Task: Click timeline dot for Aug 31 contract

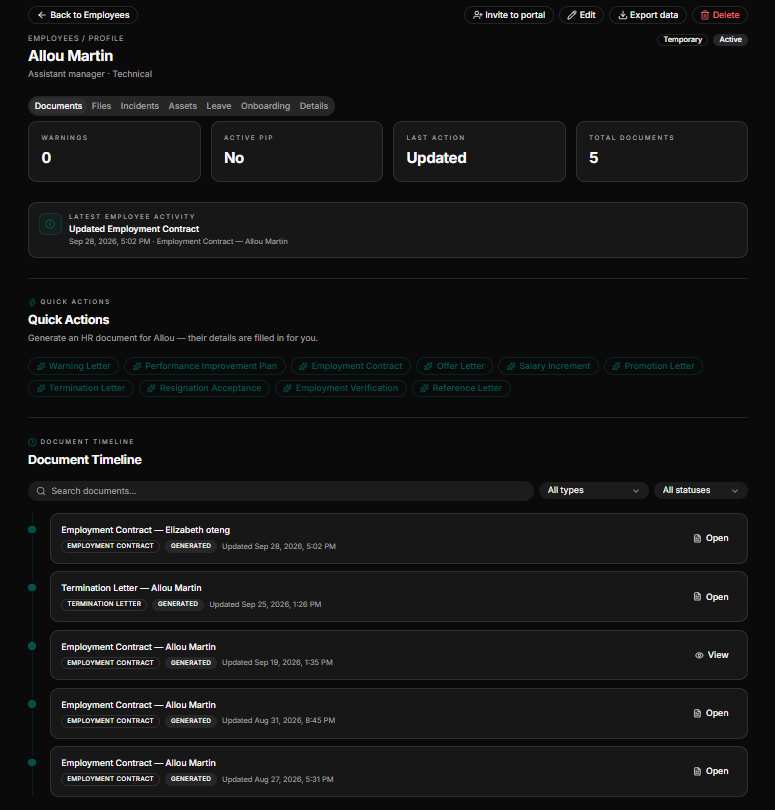Action: tap(32, 704)
